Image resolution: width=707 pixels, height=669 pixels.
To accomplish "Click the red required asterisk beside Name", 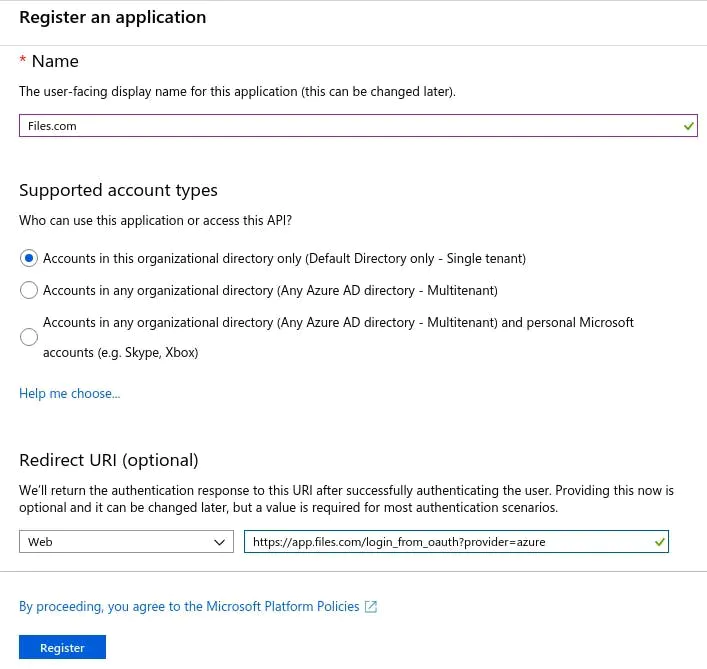I will pyautogui.click(x=23, y=59).
